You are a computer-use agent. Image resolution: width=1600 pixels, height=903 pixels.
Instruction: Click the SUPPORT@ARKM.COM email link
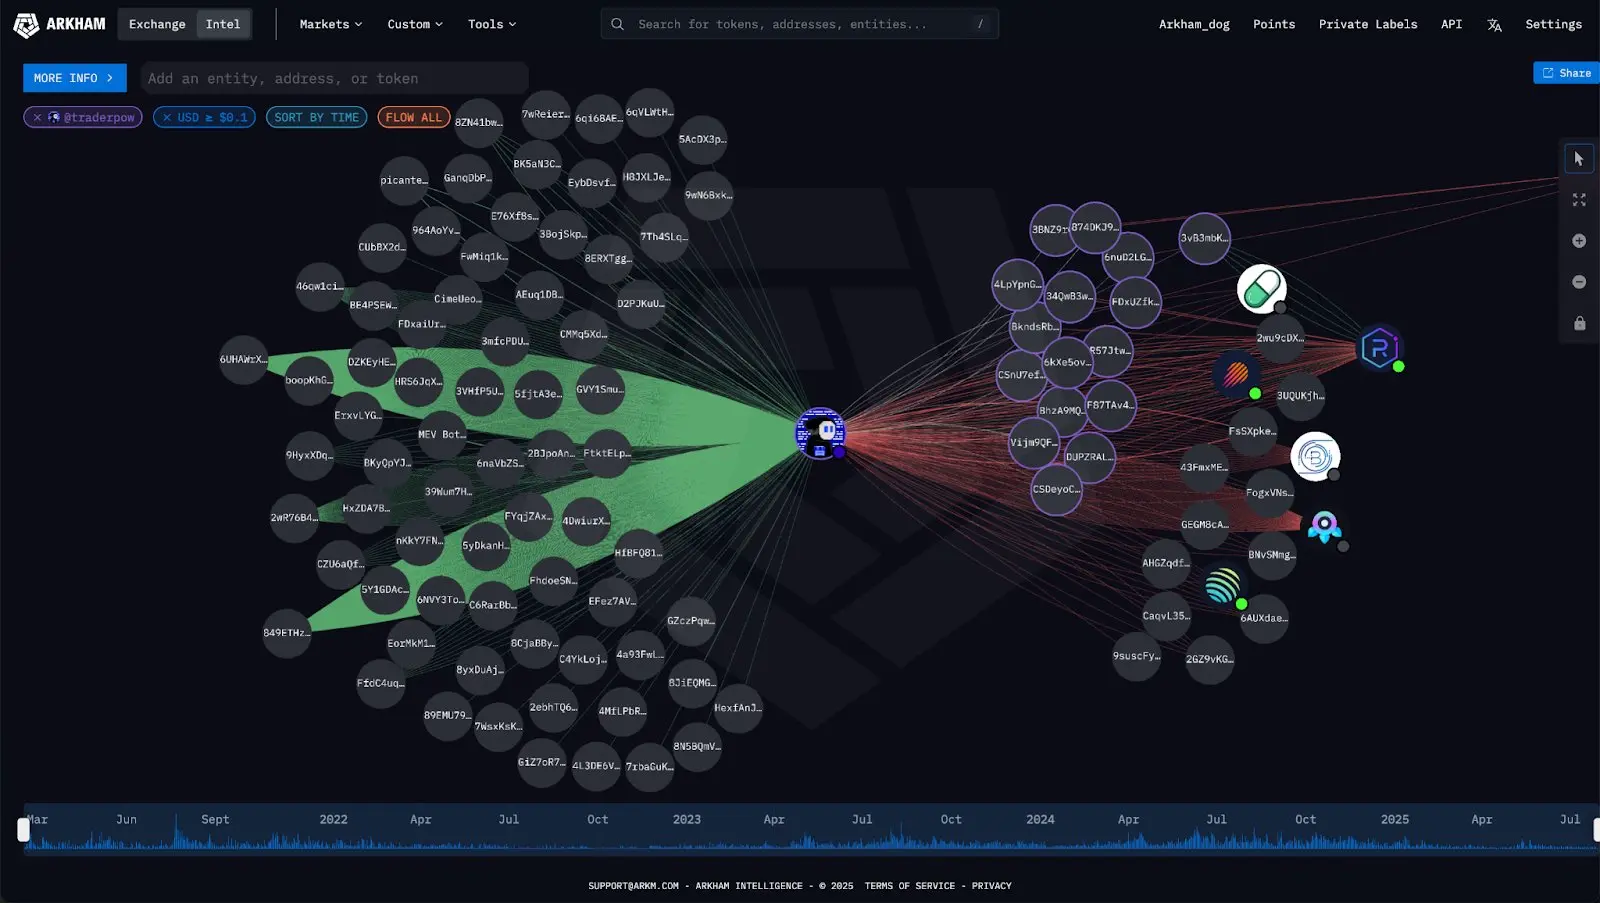633,886
